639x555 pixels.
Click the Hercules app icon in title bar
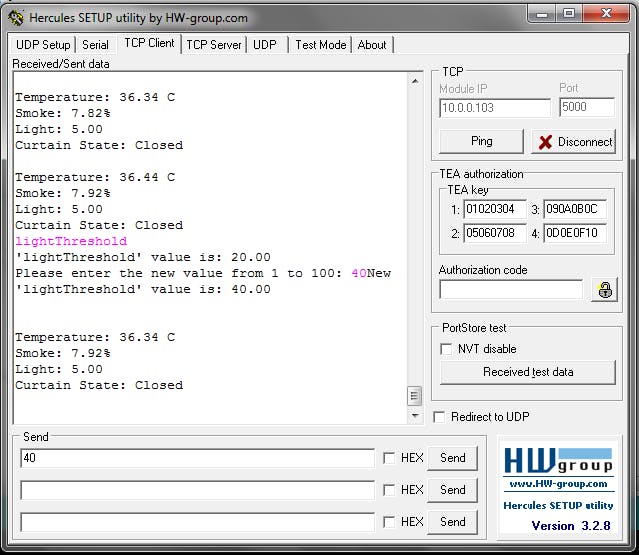pyautogui.click(x=16, y=17)
